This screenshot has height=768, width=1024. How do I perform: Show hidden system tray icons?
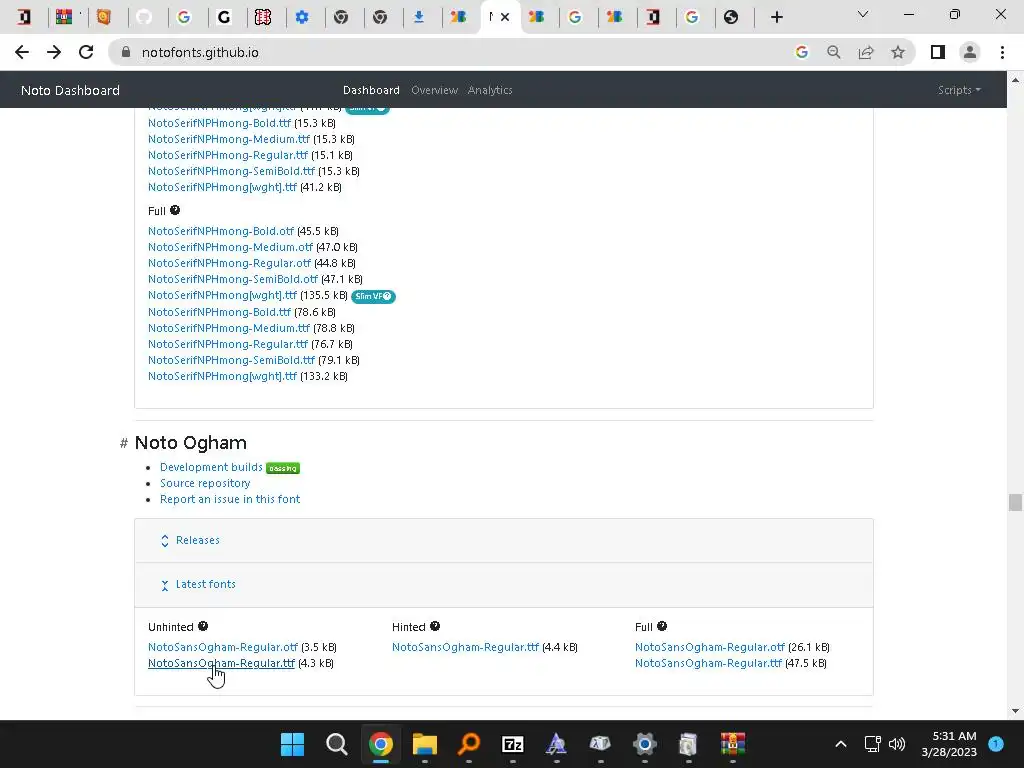coord(841,744)
